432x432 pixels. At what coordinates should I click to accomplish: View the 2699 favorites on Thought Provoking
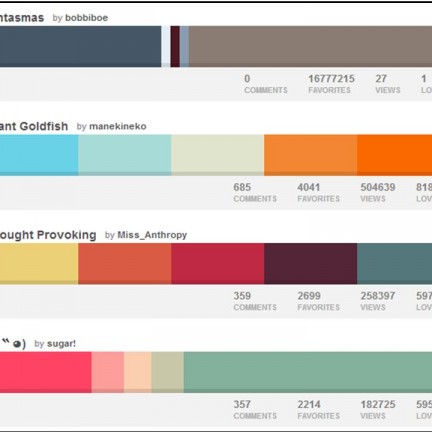pyautogui.click(x=319, y=301)
